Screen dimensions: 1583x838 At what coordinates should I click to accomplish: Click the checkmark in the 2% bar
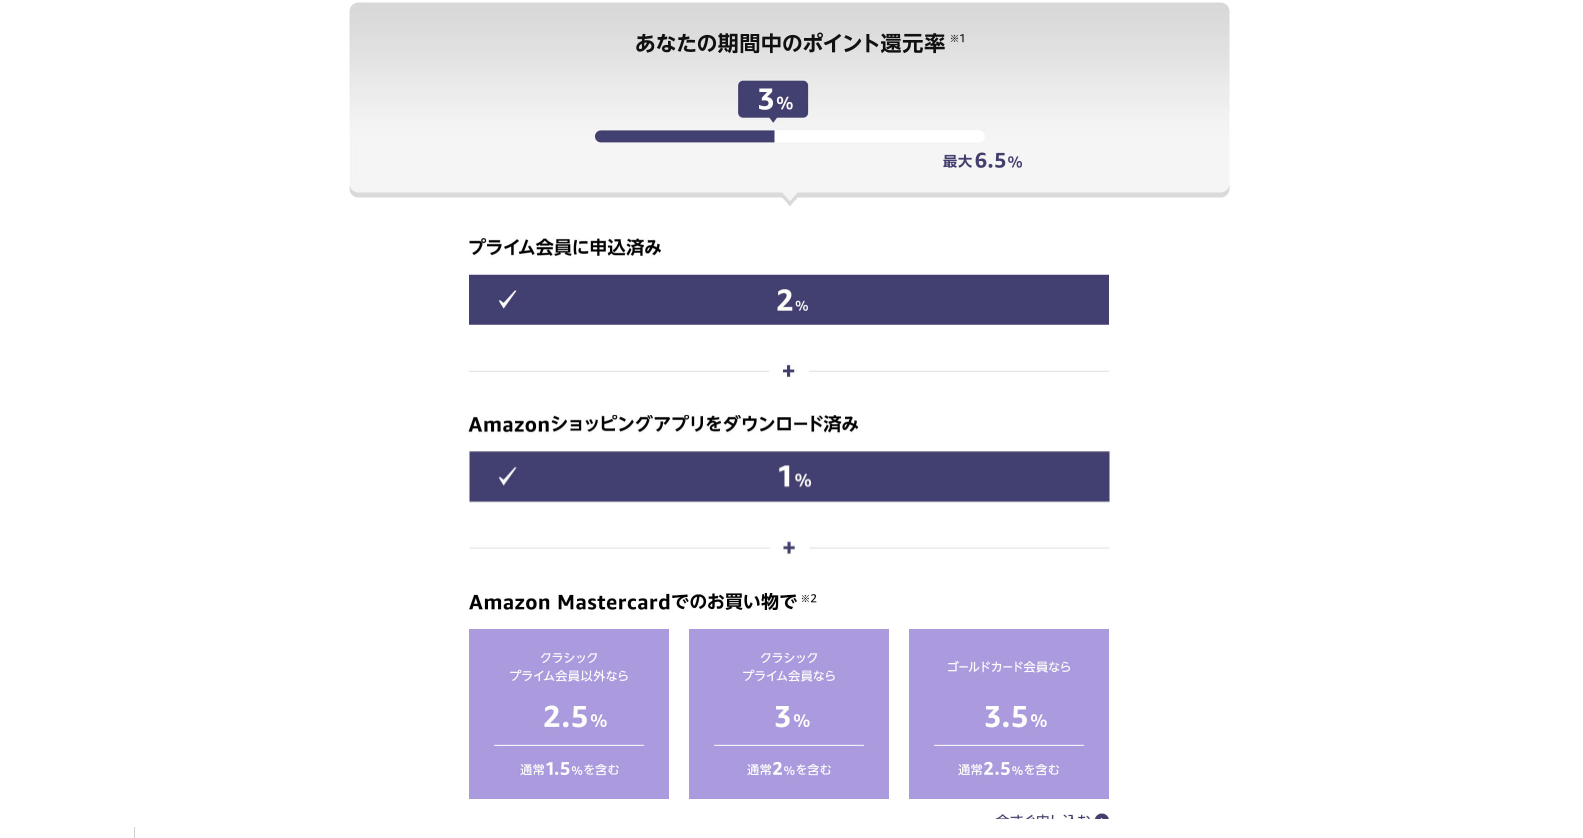[507, 299]
